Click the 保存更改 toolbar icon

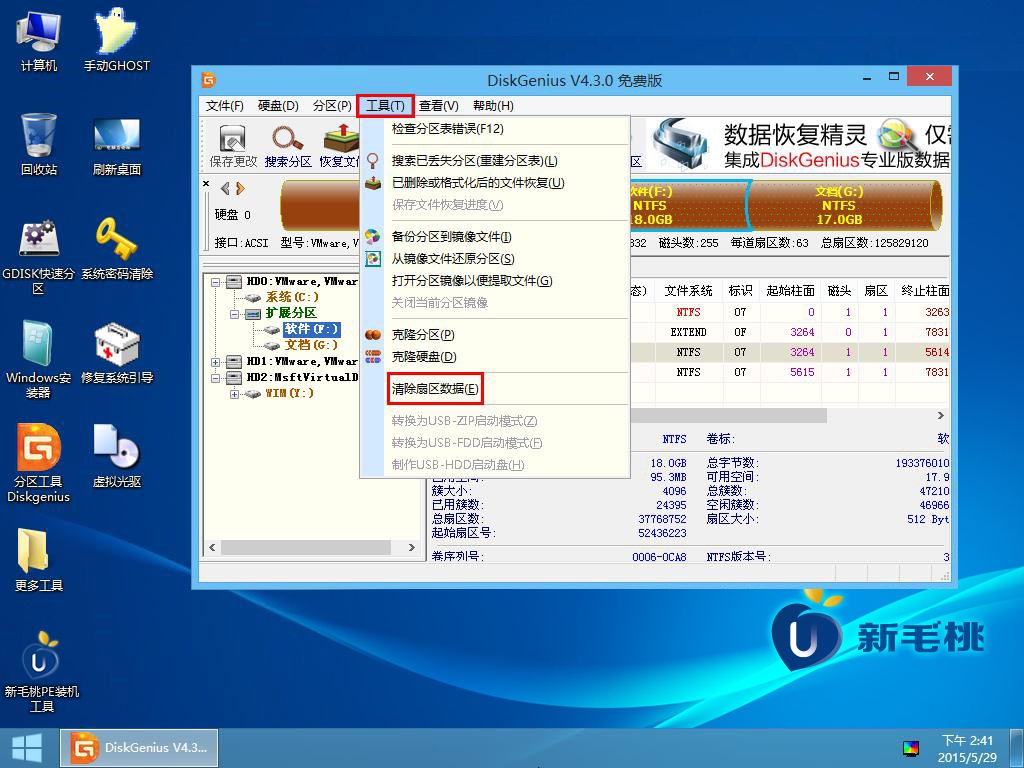233,146
